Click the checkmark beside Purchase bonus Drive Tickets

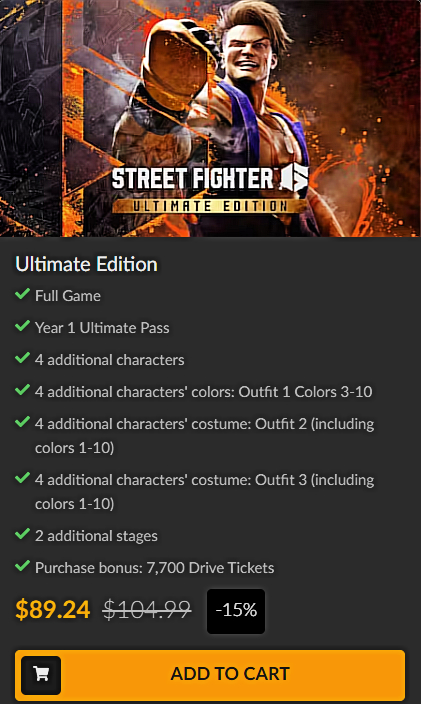[22, 566]
